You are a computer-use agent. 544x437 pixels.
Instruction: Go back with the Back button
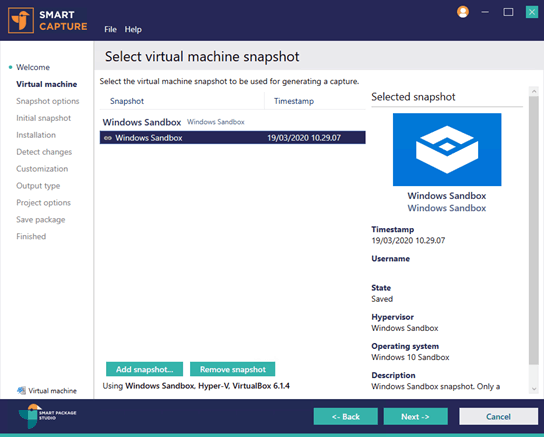[x=346, y=417]
